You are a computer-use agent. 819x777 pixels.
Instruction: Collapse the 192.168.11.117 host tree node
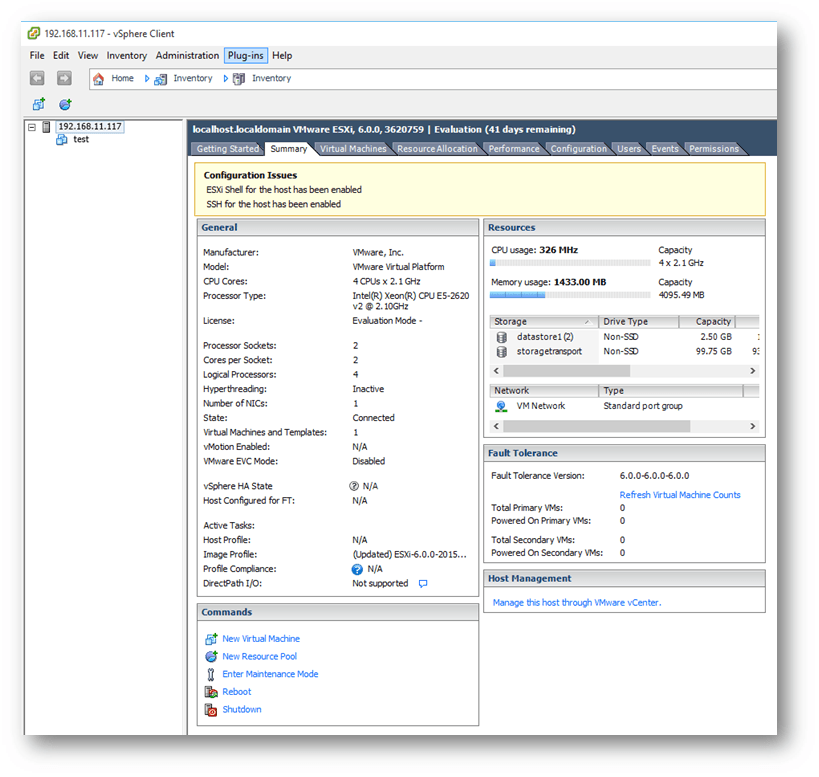coord(32,127)
